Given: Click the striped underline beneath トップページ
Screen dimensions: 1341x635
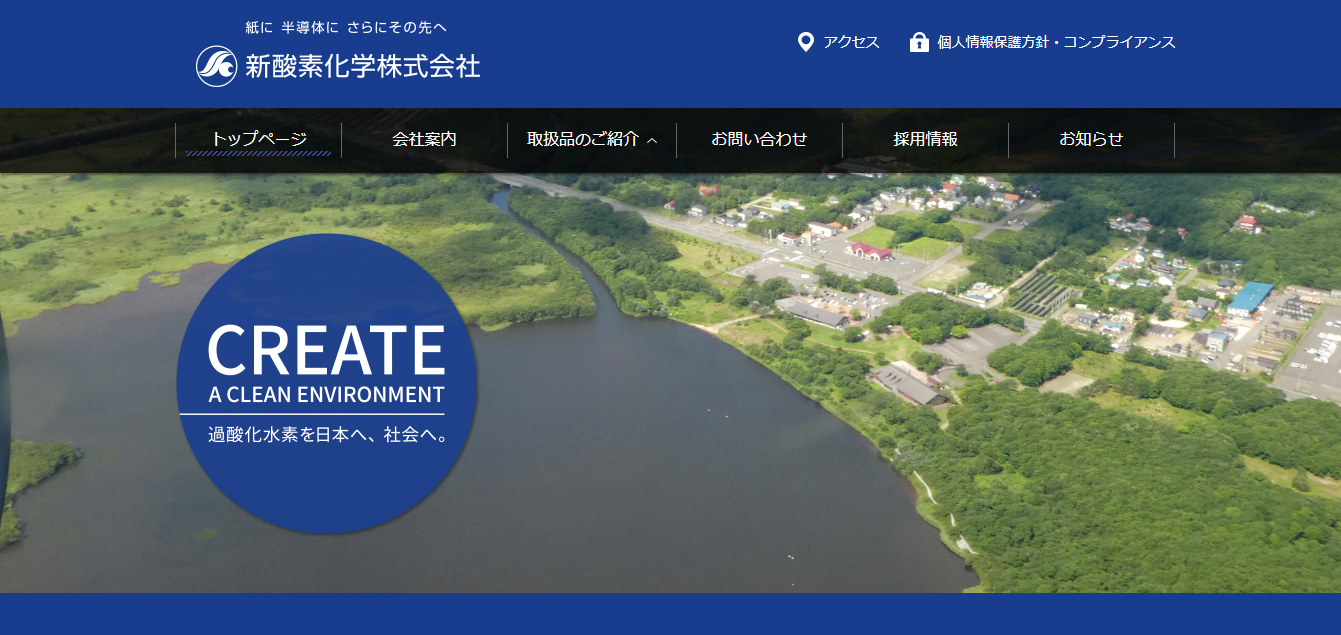Looking at the screenshot, I should click(258, 154).
